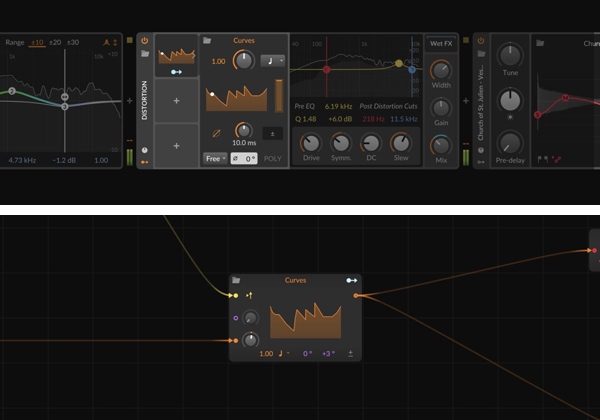Click the modulator routing arrow under Curves thumbnail
600x420 pixels.
coord(176,72)
